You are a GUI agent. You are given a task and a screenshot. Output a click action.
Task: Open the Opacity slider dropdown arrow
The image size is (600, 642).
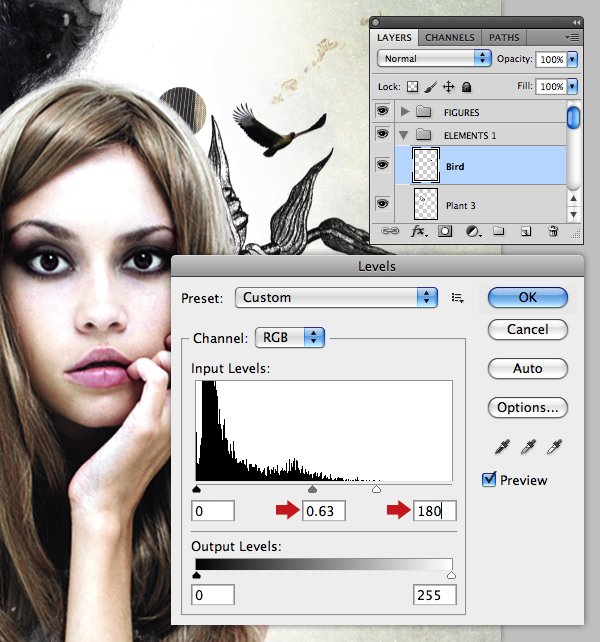point(573,59)
